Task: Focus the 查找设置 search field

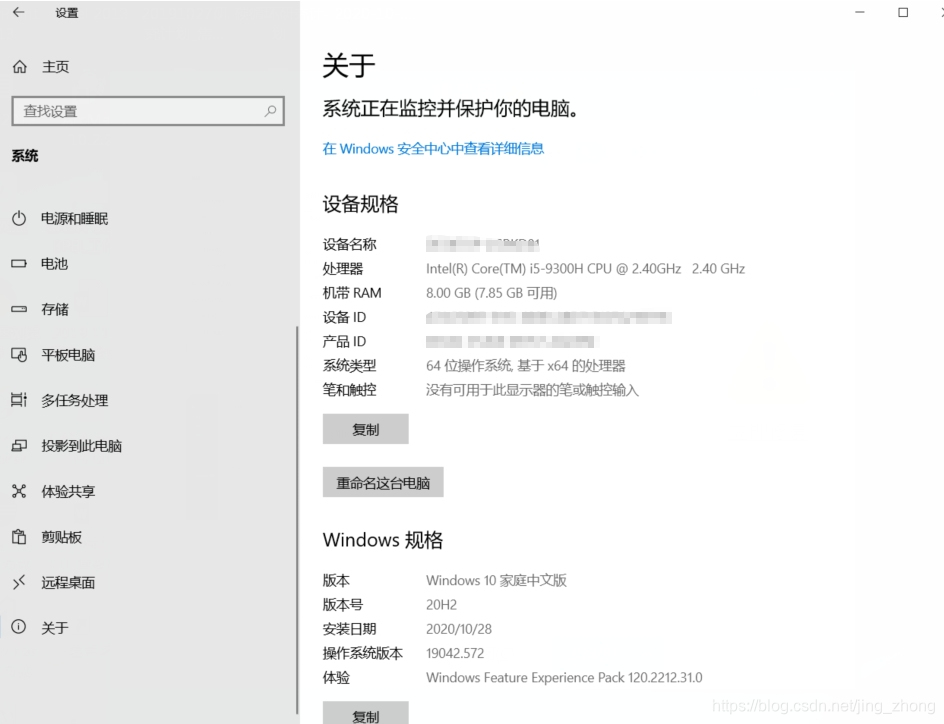Action: pos(148,111)
